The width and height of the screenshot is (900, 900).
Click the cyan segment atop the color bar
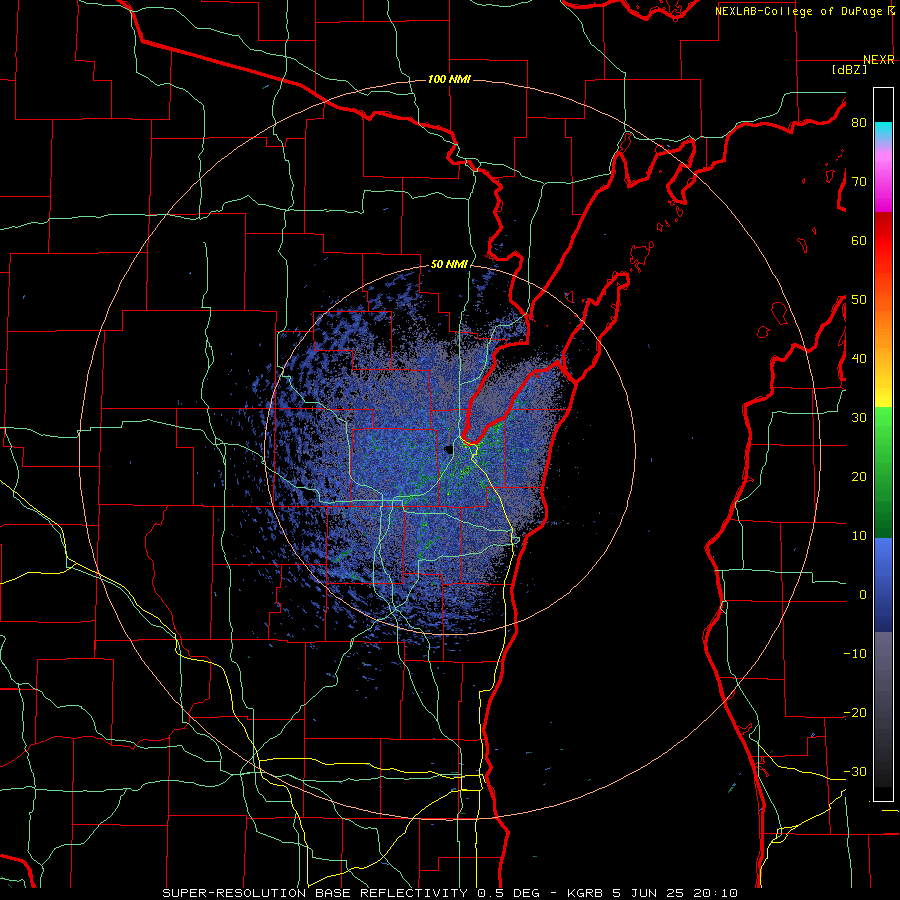pyautogui.click(x=883, y=131)
